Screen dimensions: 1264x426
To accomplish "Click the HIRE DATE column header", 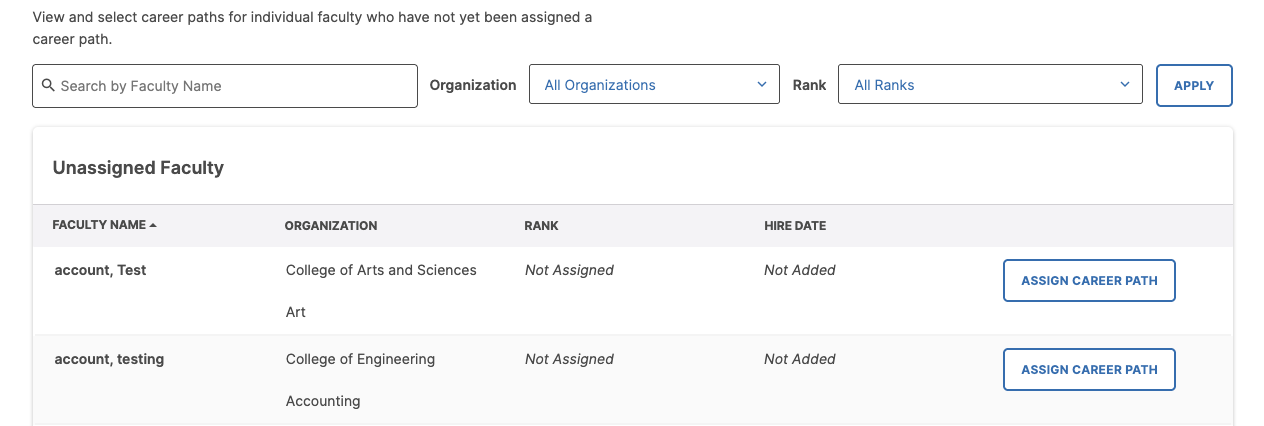I will (x=795, y=226).
